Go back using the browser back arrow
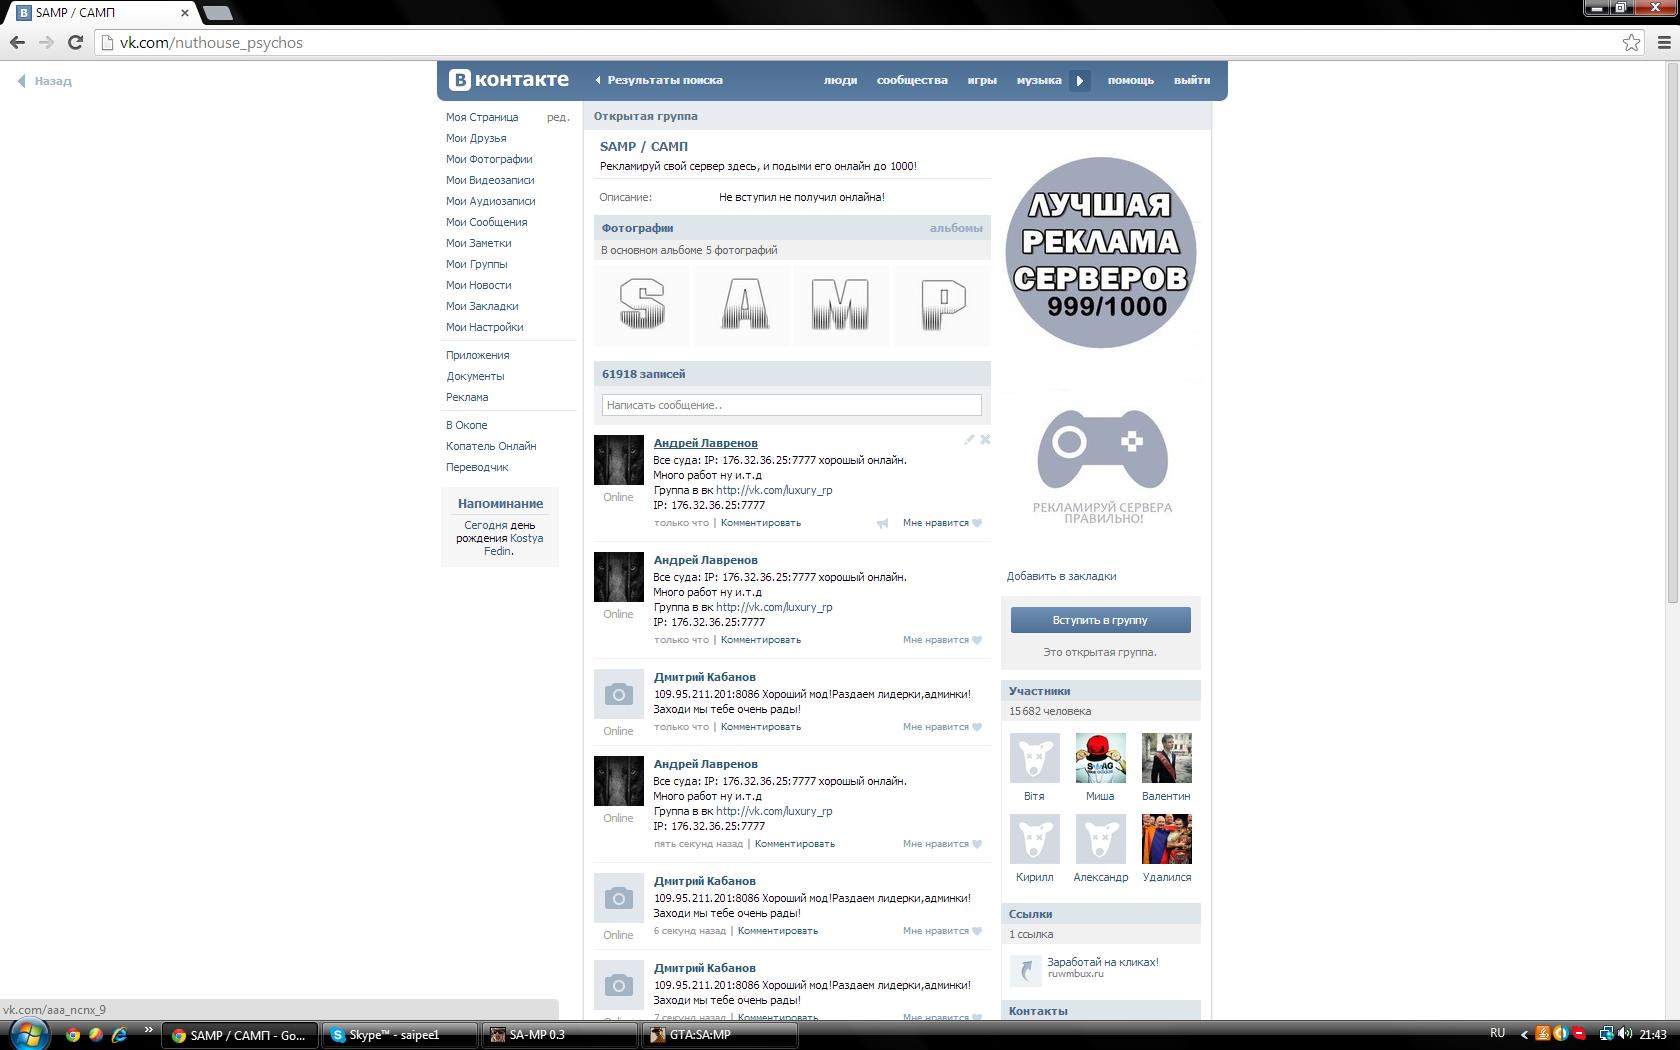This screenshot has width=1680, height=1050. click(x=17, y=42)
